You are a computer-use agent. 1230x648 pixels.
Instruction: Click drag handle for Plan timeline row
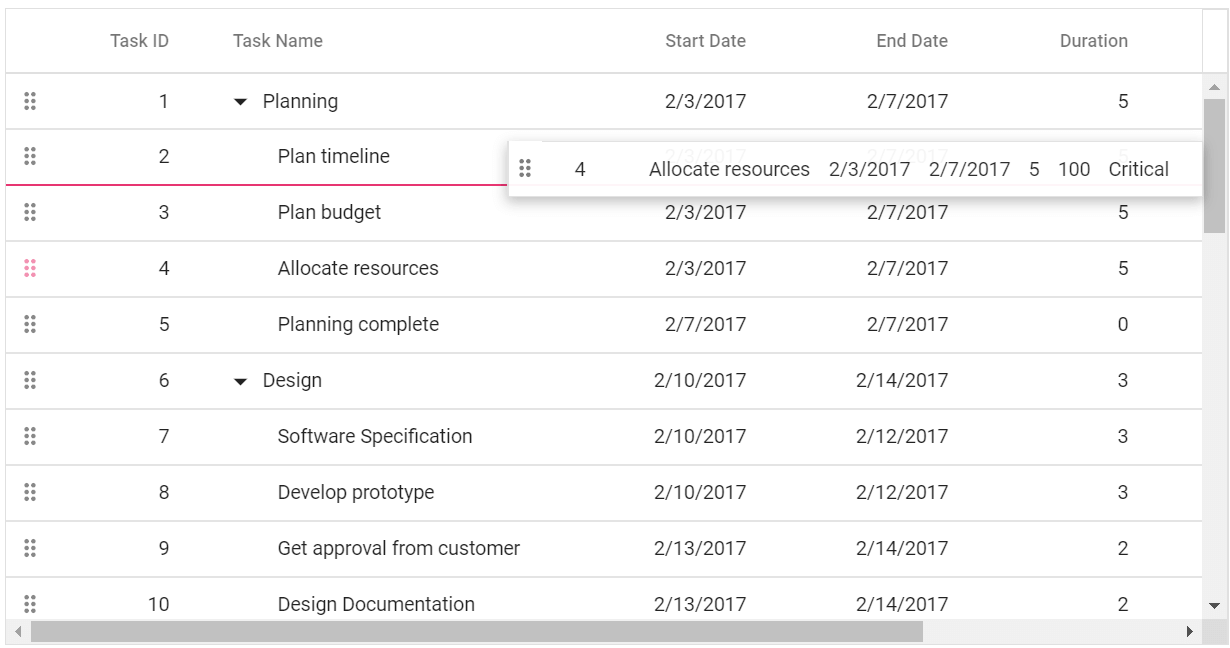click(30, 156)
